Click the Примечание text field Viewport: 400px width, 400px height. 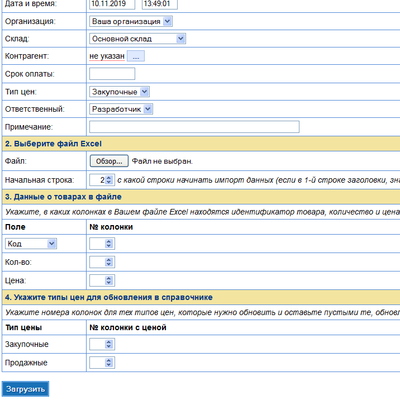click(x=194, y=127)
